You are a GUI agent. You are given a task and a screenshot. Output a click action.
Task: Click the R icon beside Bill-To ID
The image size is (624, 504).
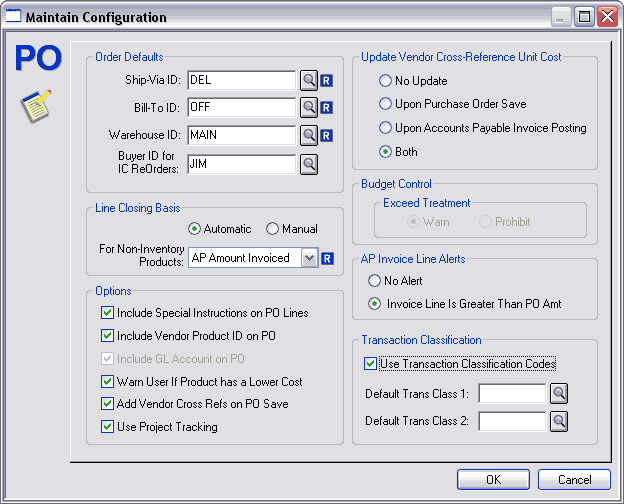326,108
